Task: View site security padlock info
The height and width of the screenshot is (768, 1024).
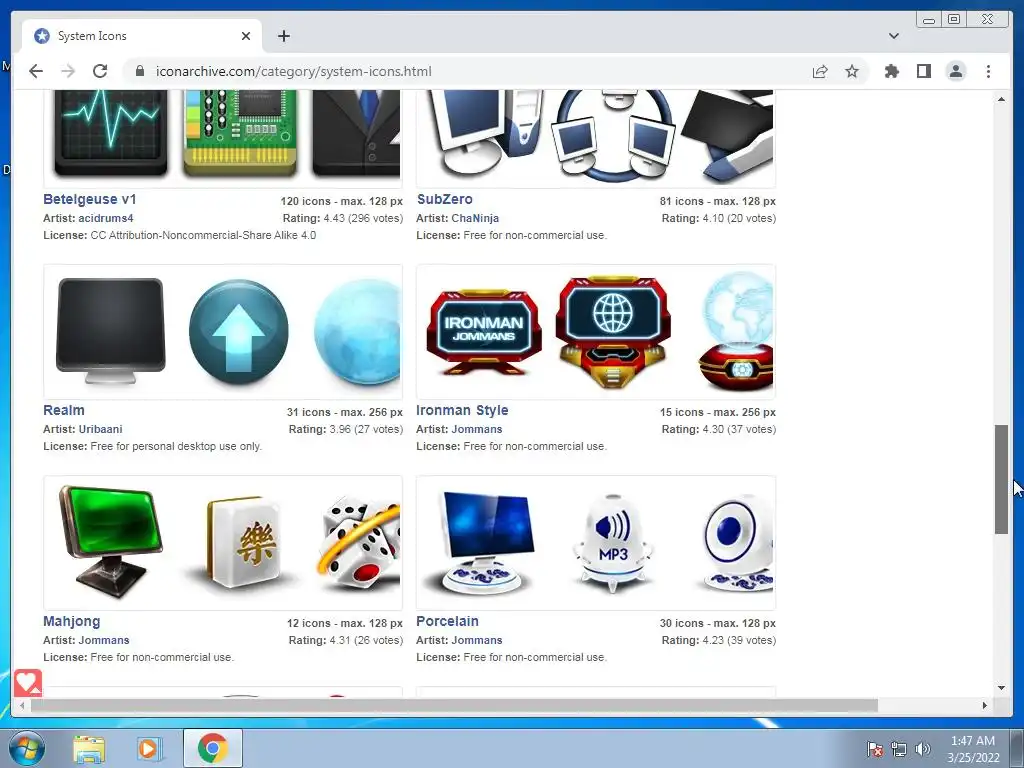Action: [x=140, y=71]
